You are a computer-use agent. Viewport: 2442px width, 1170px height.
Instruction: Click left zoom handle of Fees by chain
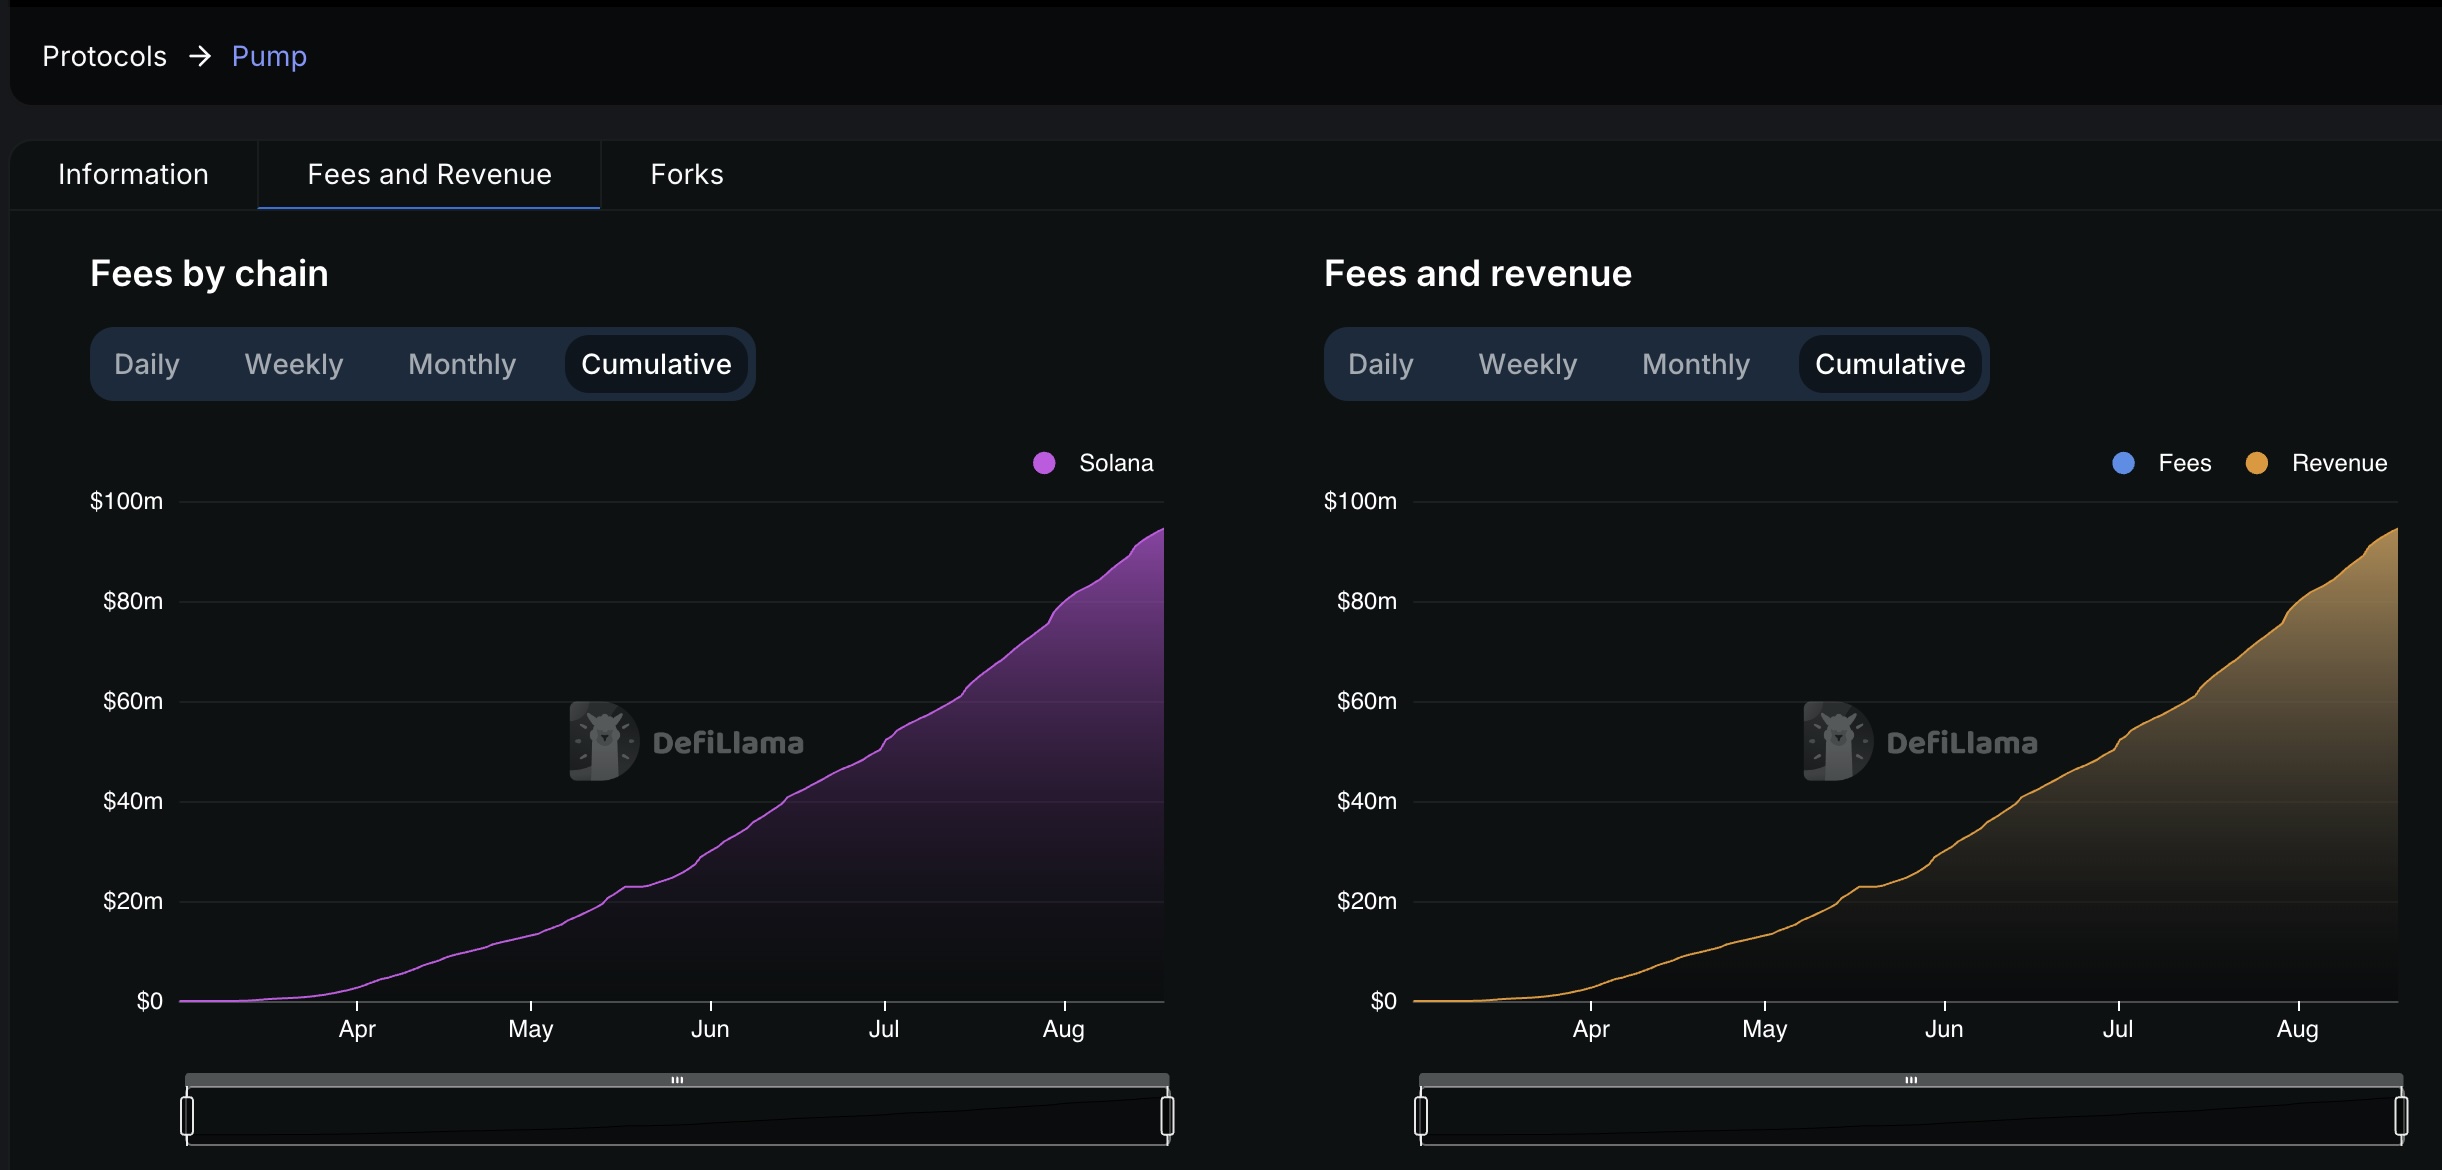coord(187,1115)
